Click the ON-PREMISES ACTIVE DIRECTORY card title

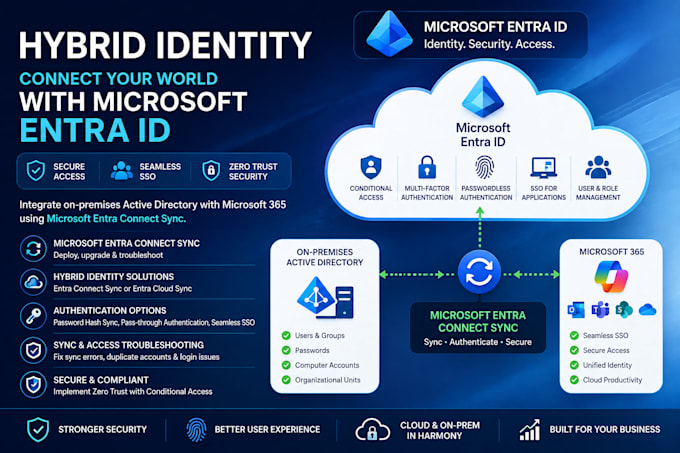click(324, 257)
